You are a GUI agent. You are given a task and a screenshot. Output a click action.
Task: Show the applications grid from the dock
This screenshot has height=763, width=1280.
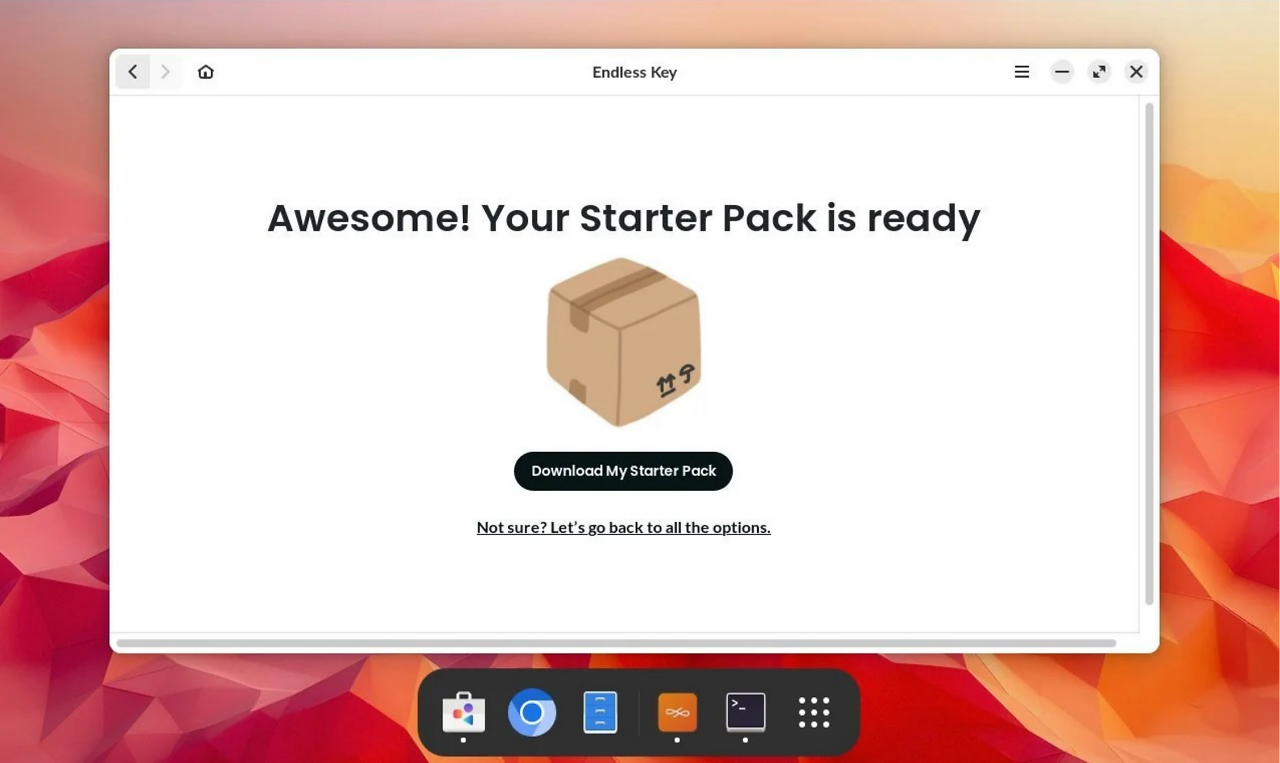click(x=814, y=713)
